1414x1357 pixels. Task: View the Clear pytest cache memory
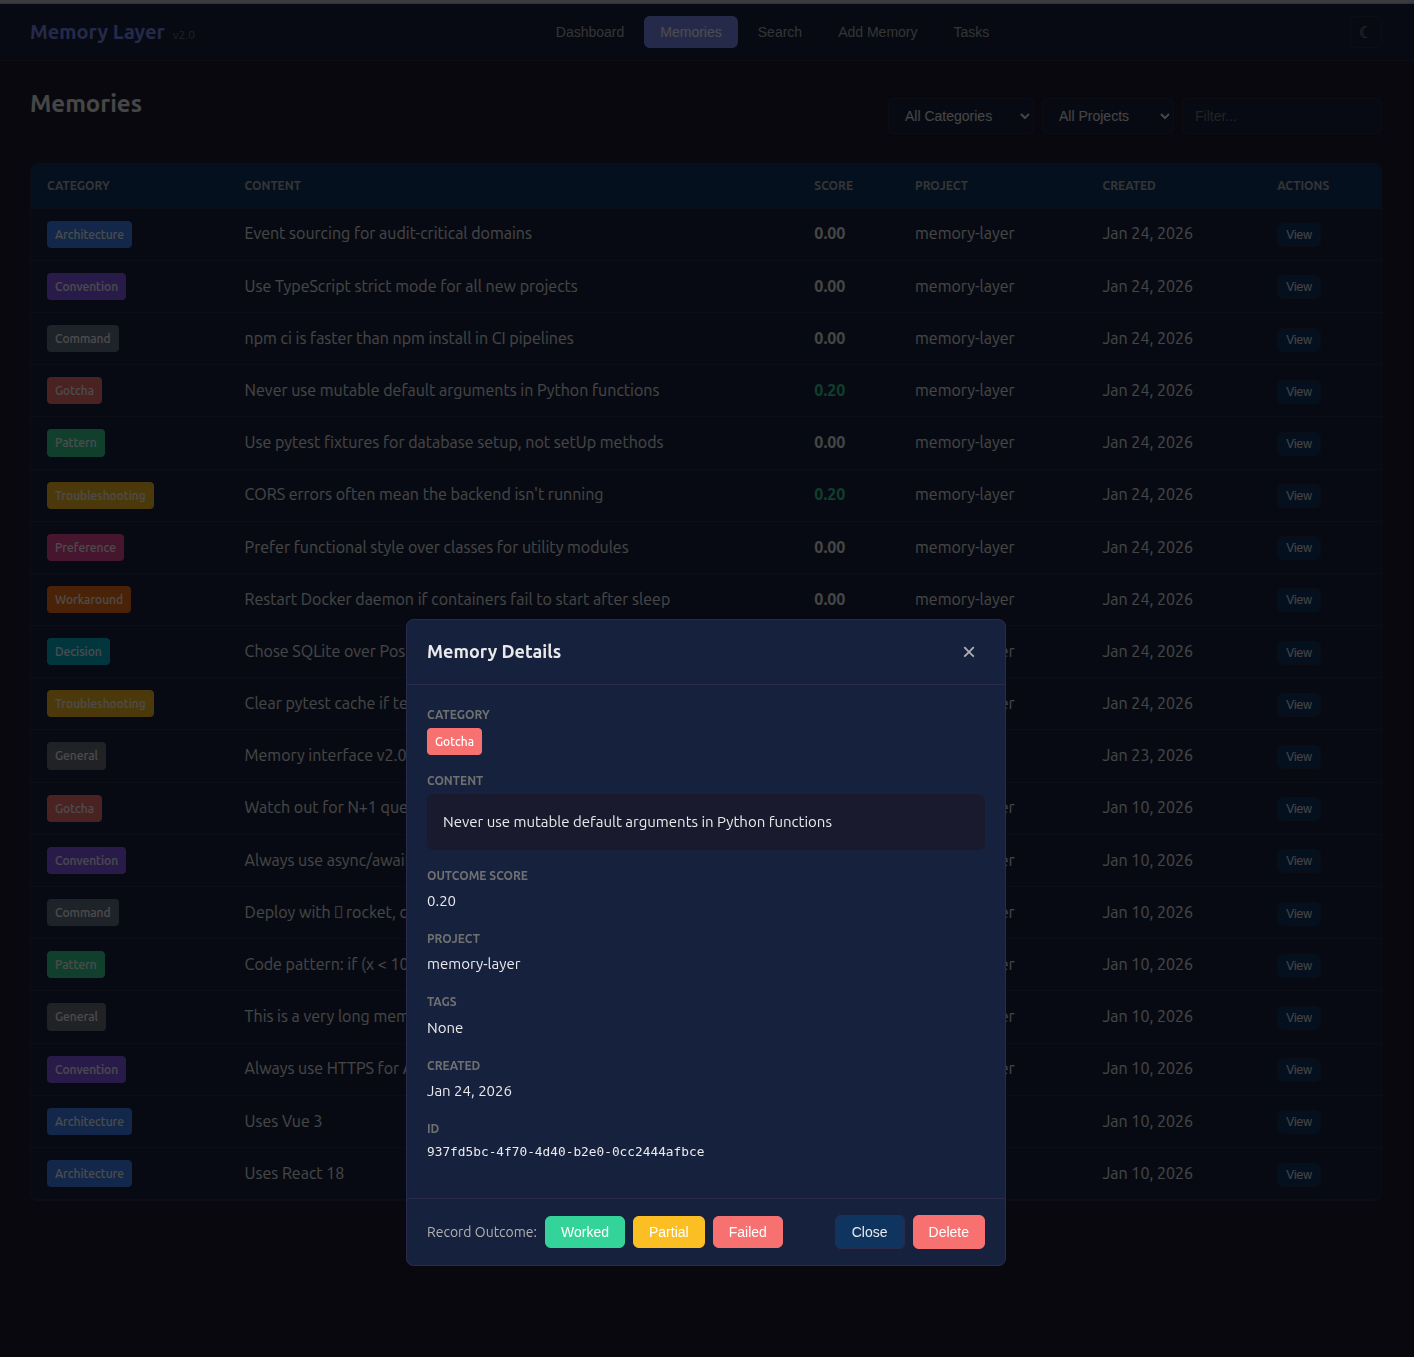click(1299, 705)
